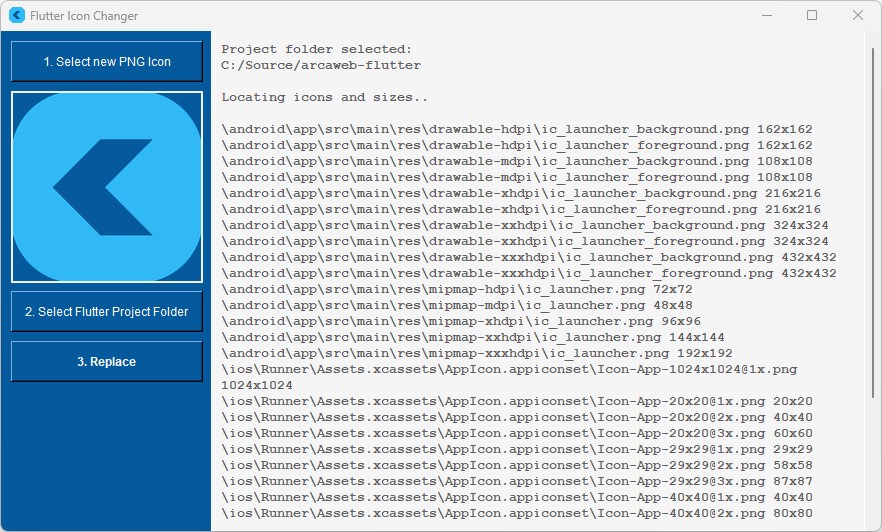
Task: Click the 'Project folder selected:' line
Action: pyautogui.click(x=317, y=49)
